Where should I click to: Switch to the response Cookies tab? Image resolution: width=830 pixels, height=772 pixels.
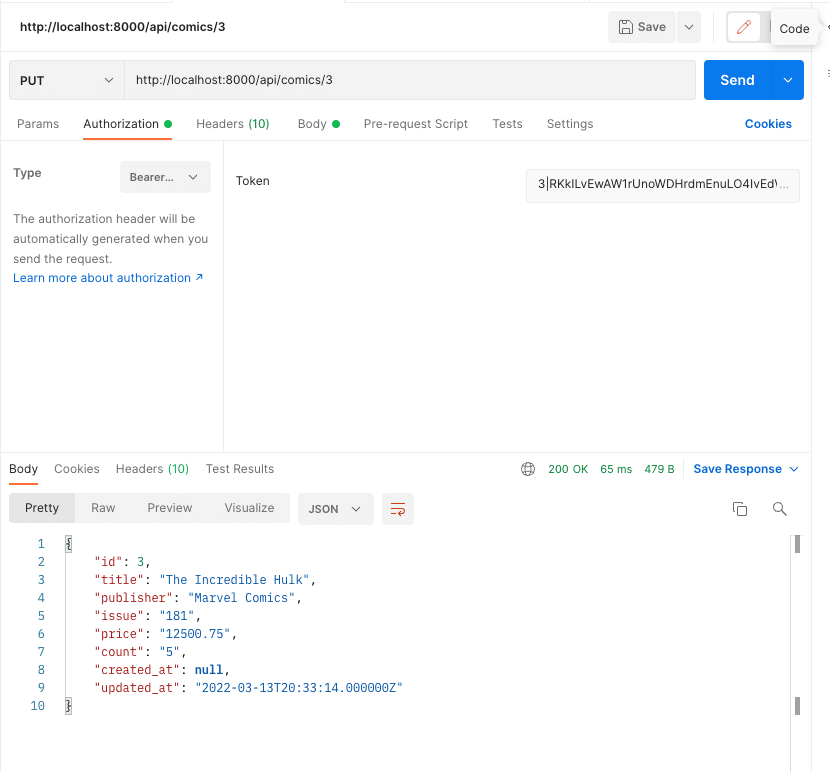(x=77, y=469)
